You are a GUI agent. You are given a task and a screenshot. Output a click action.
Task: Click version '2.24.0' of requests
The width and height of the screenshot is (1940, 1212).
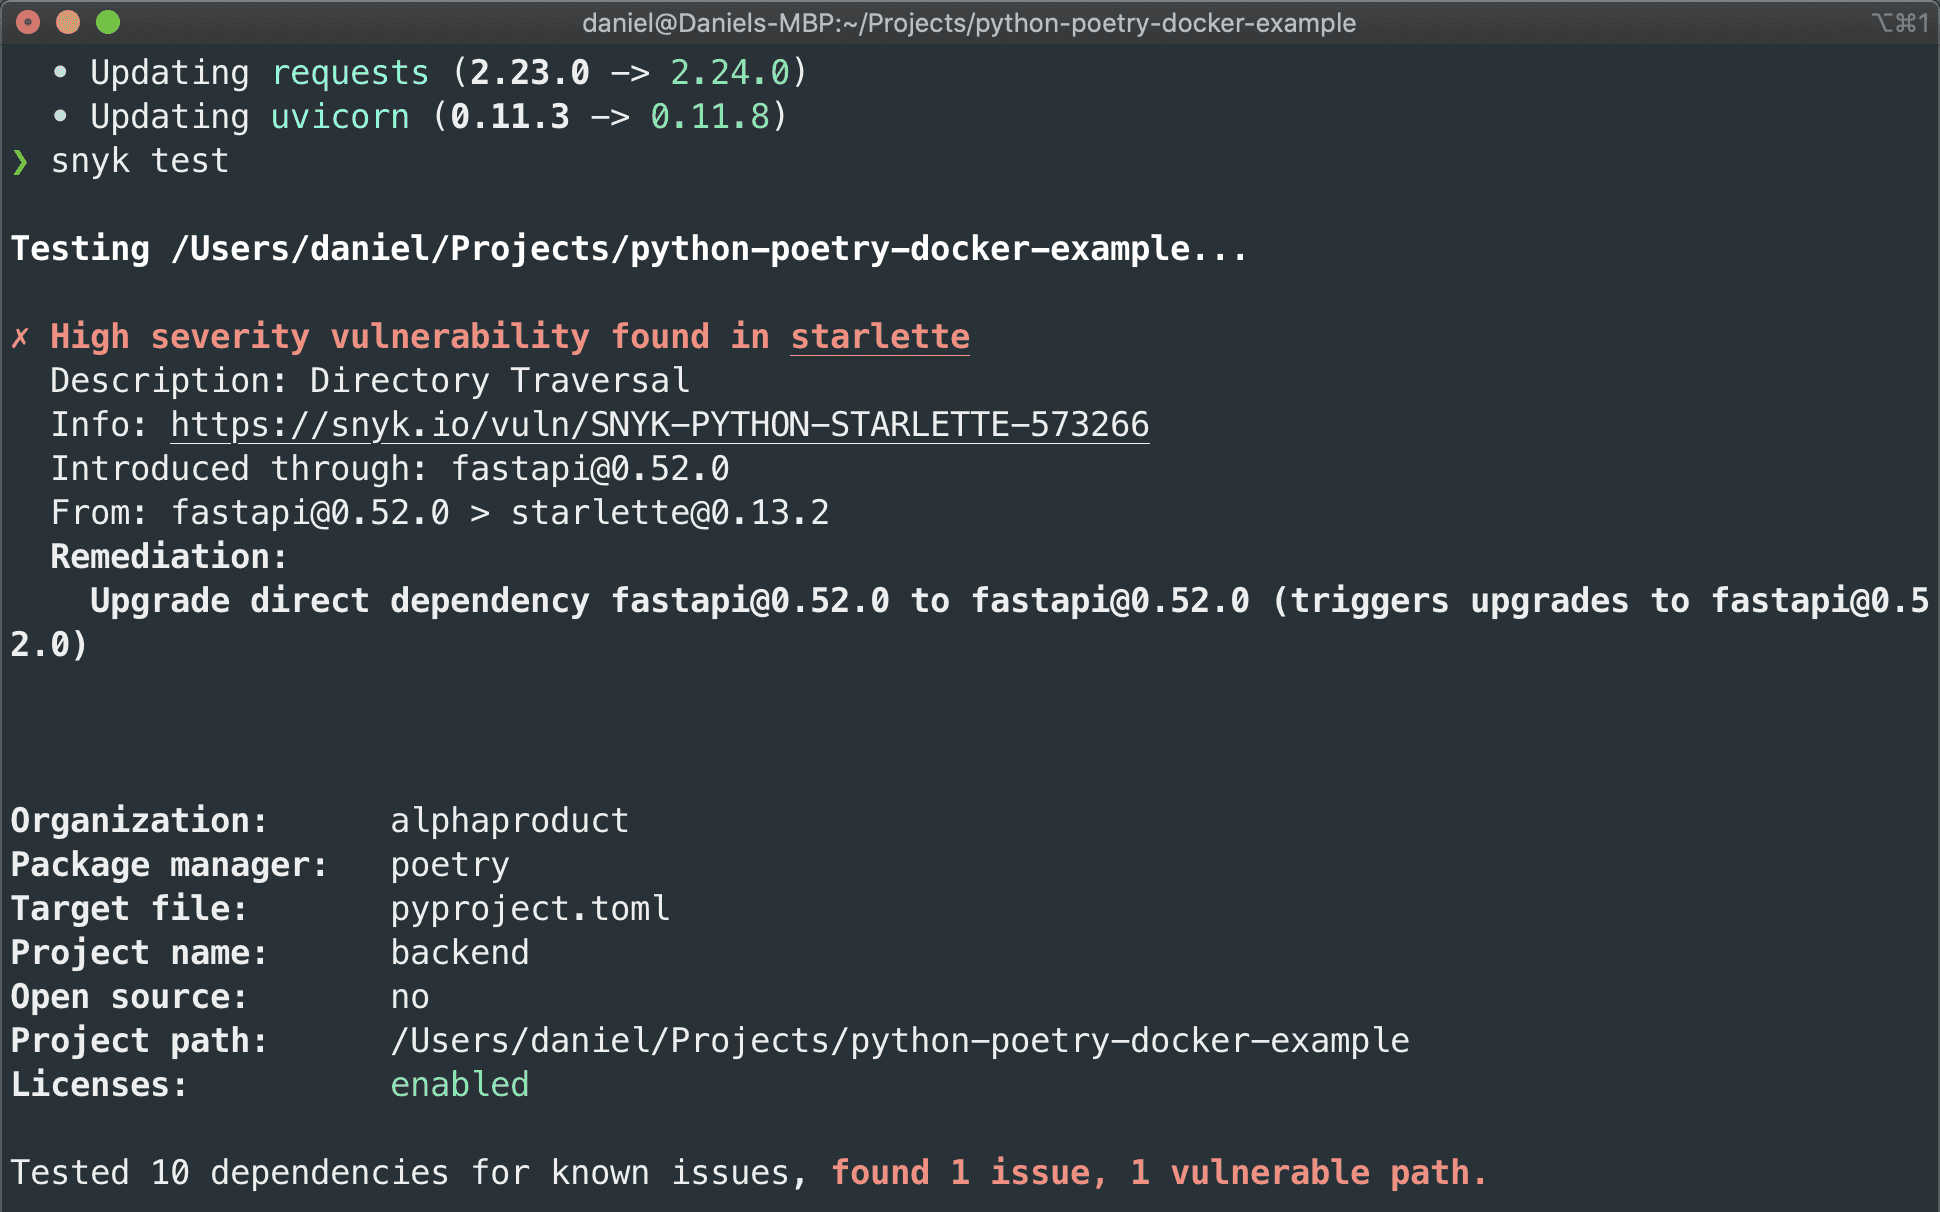coord(730,73)
